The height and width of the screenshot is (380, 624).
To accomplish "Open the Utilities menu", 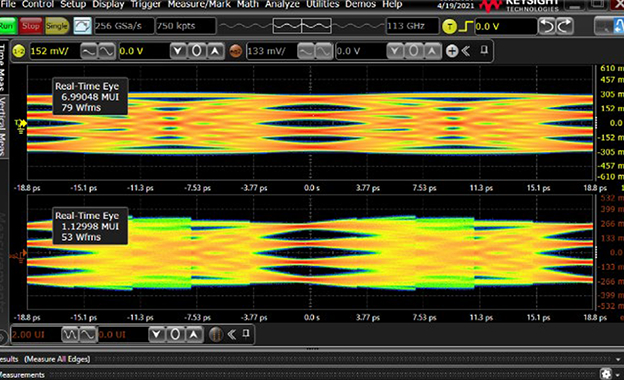I will tap(322, 4).
